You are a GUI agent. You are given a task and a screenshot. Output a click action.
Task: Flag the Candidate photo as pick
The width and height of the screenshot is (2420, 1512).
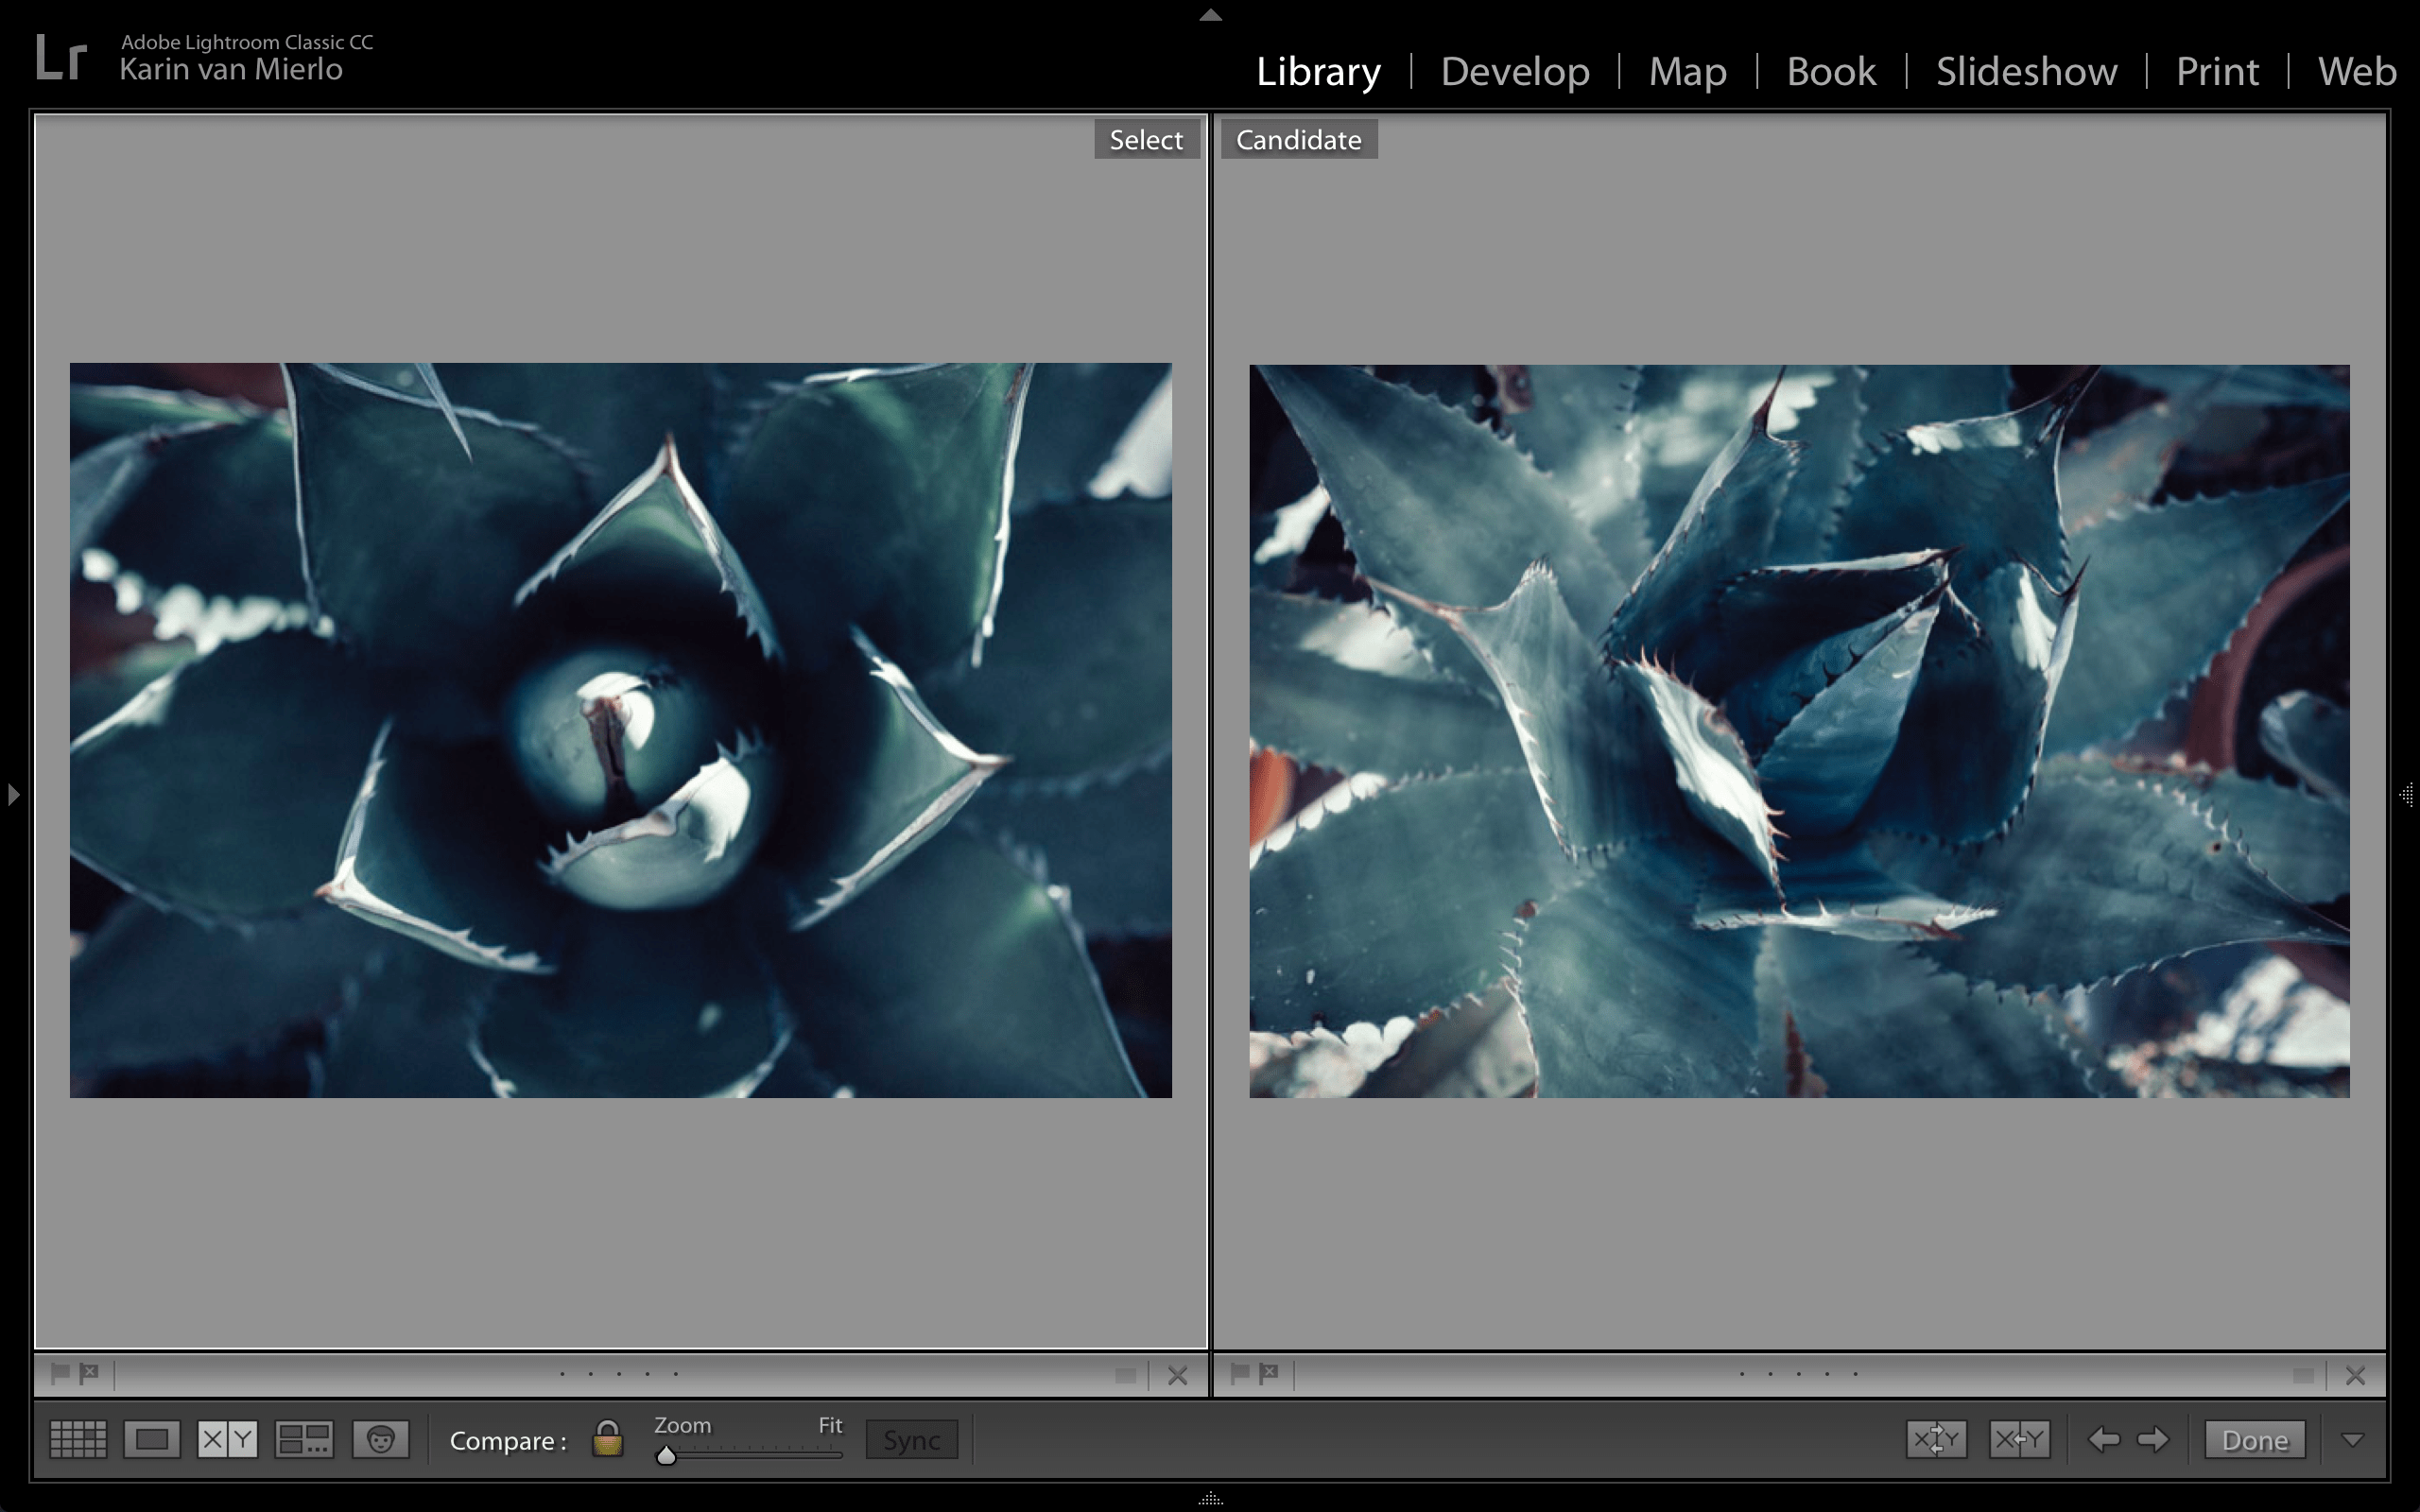point(1240,1373)
